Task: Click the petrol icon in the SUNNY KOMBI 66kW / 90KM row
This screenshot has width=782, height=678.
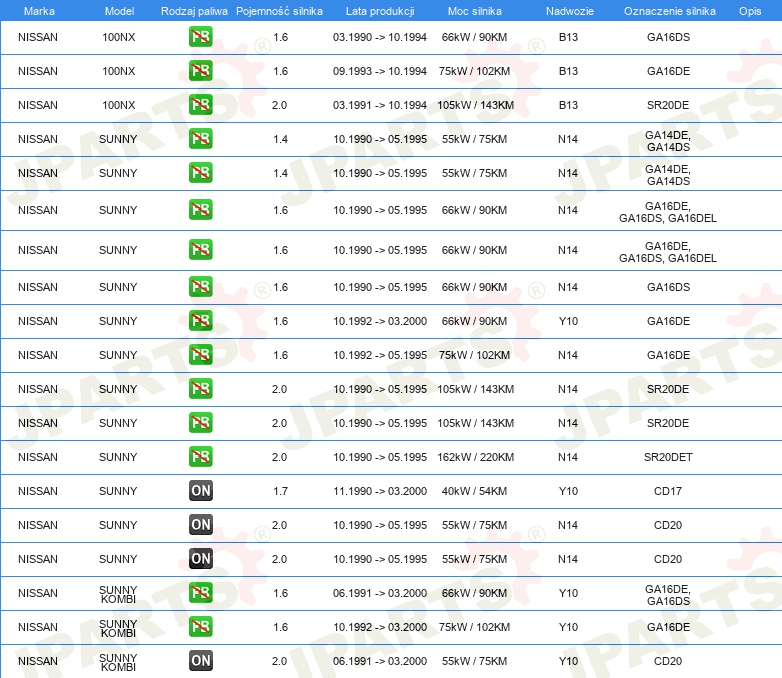Action: click(x=200, y=593)
